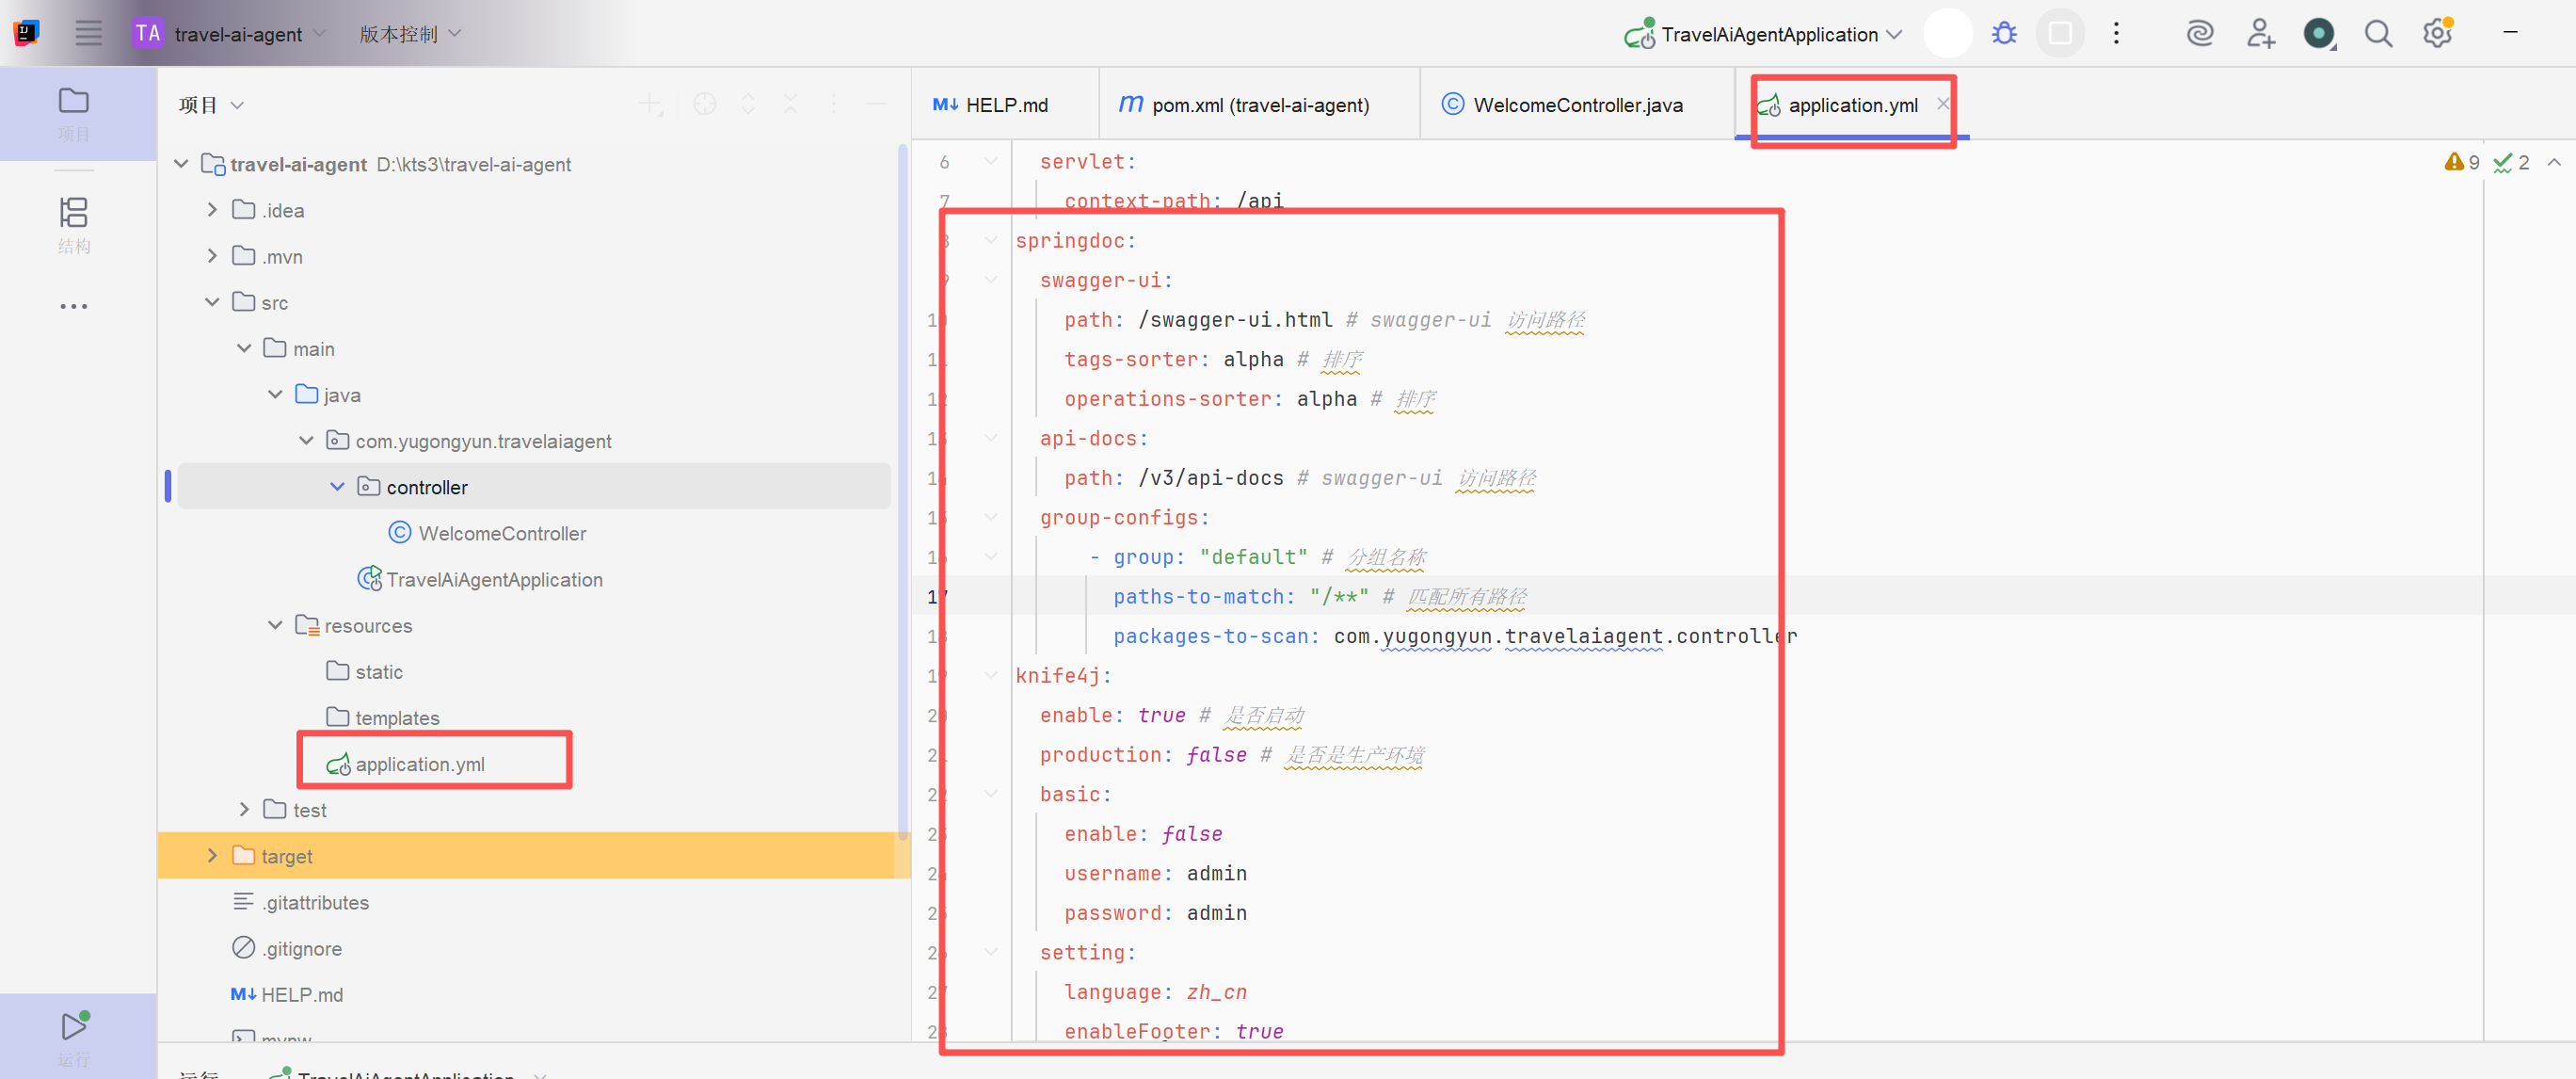Viewport: 2576px width, 1079px height.
Task: Collapse the controller package folder
Action: click(x=337, y=487)
